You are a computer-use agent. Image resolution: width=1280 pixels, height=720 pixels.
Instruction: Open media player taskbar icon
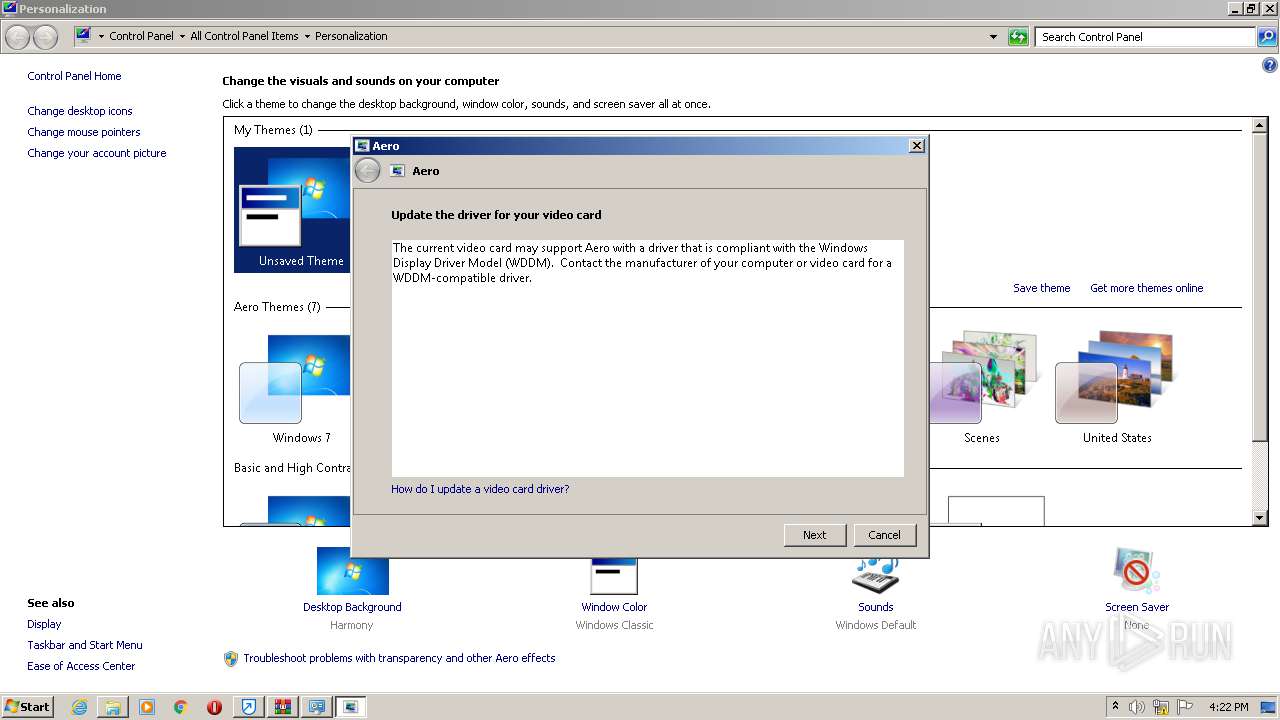pyautogui.click(x=147, y=707)
